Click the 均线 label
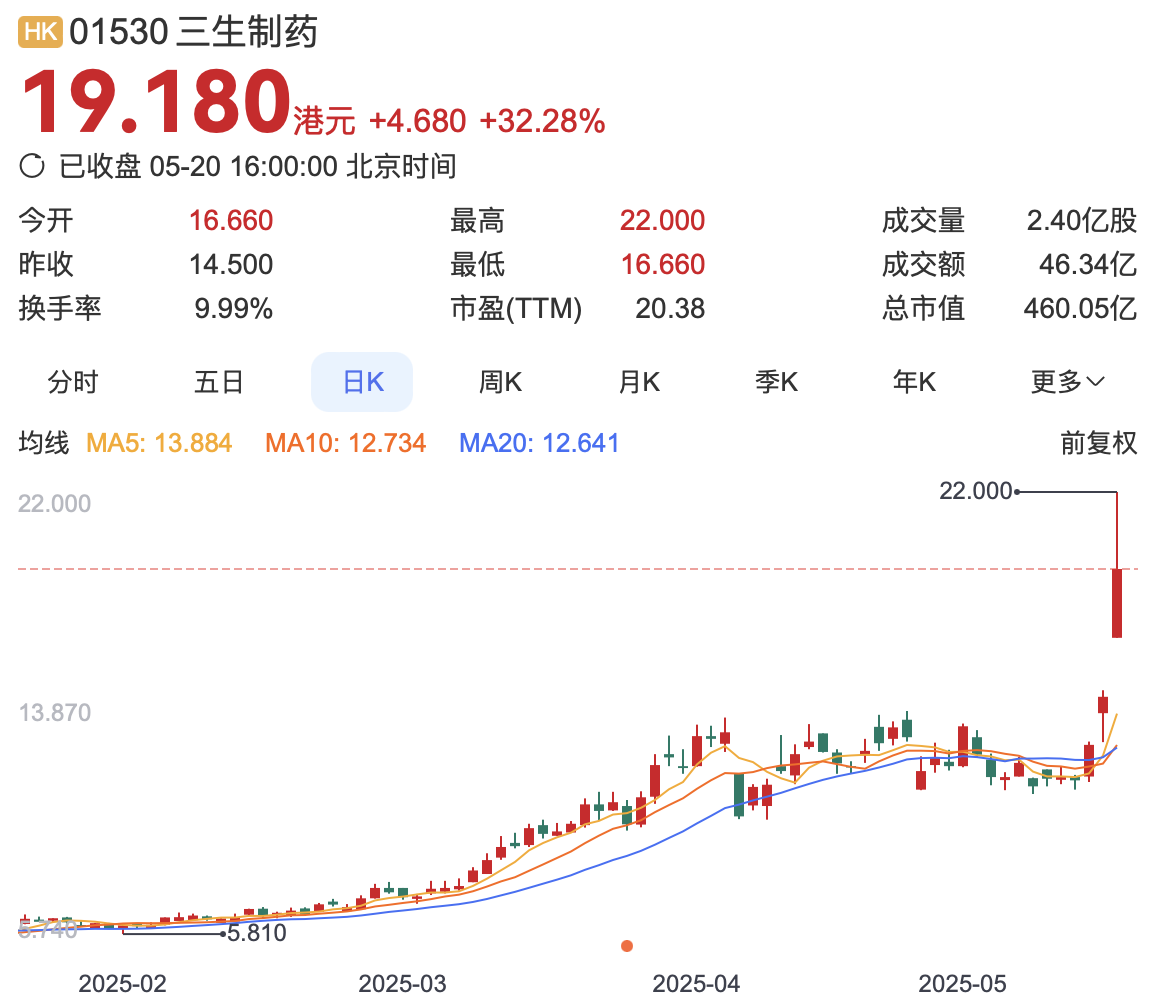The width and height of the screenshot is (1156, 1004). [x=43, y=443]
